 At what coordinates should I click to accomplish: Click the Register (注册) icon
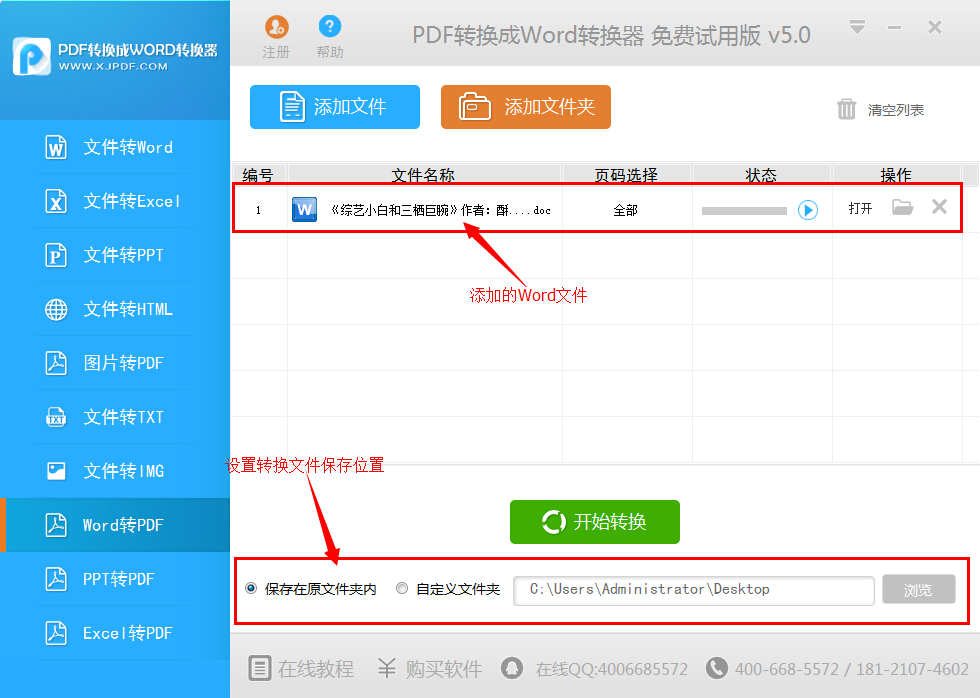276,27
